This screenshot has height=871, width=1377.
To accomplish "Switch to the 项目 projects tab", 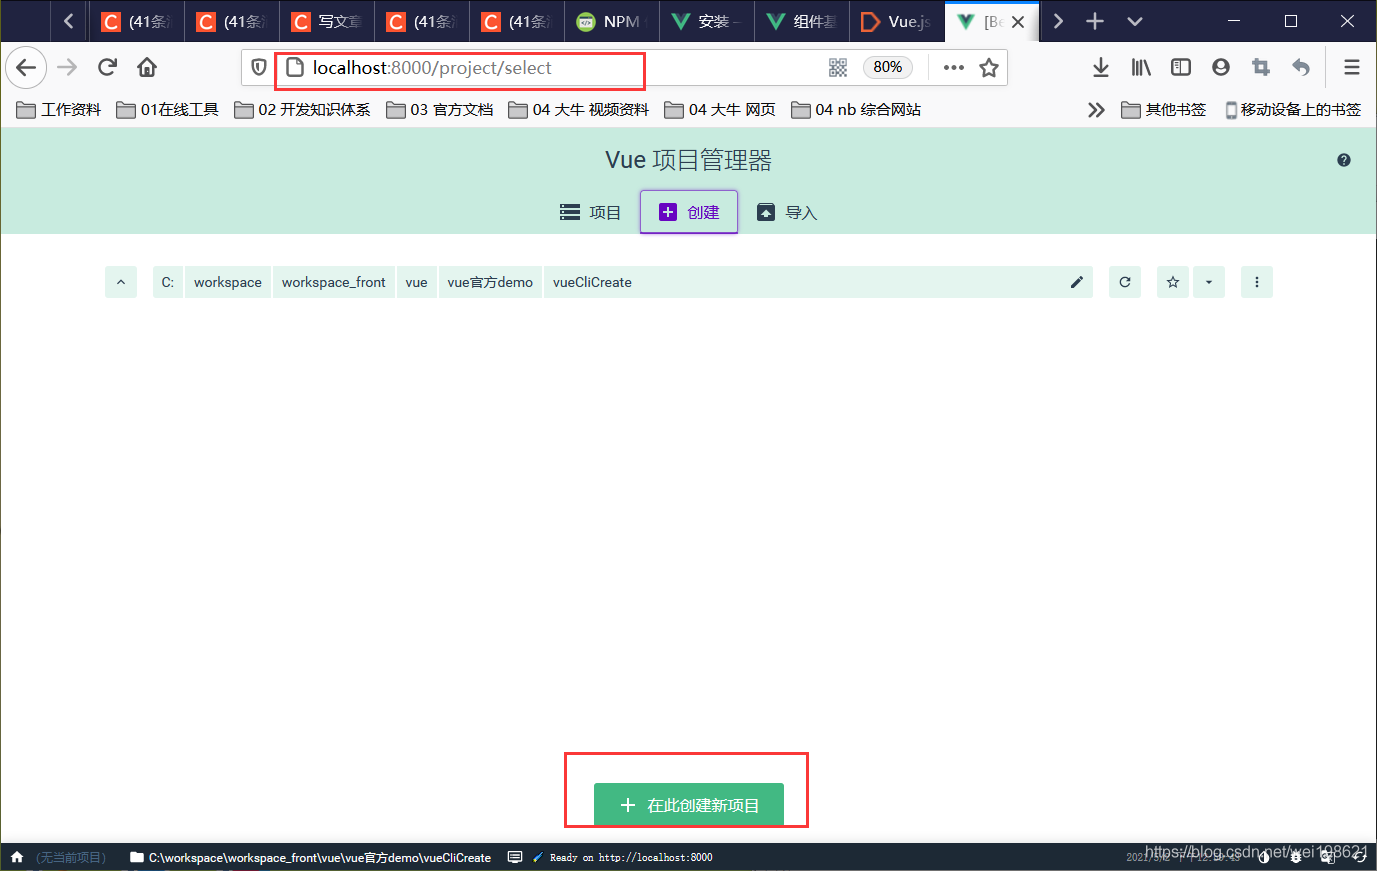I will click(x=591, y=212).
